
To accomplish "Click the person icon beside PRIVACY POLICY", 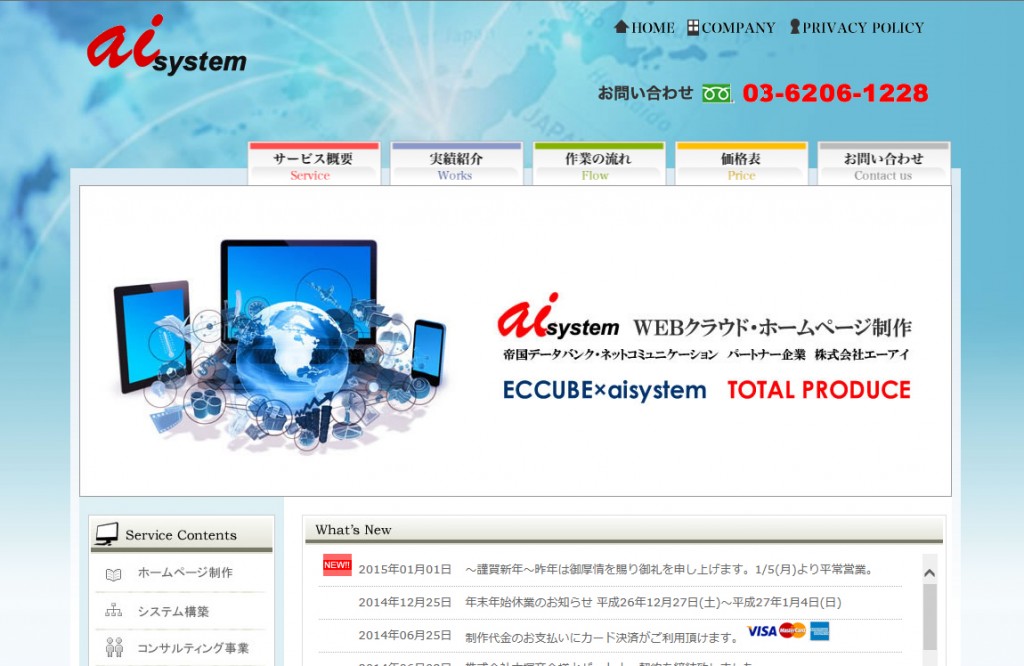I will pyautogui.click(x=795, y=27).
